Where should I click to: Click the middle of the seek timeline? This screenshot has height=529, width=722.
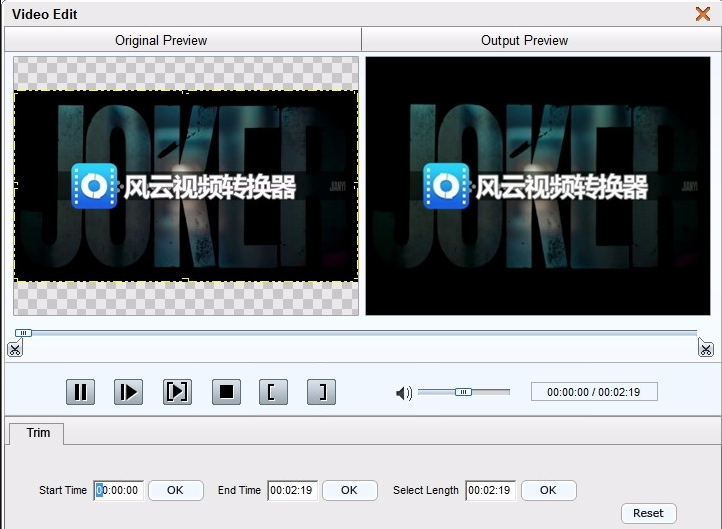coord(356,332)
